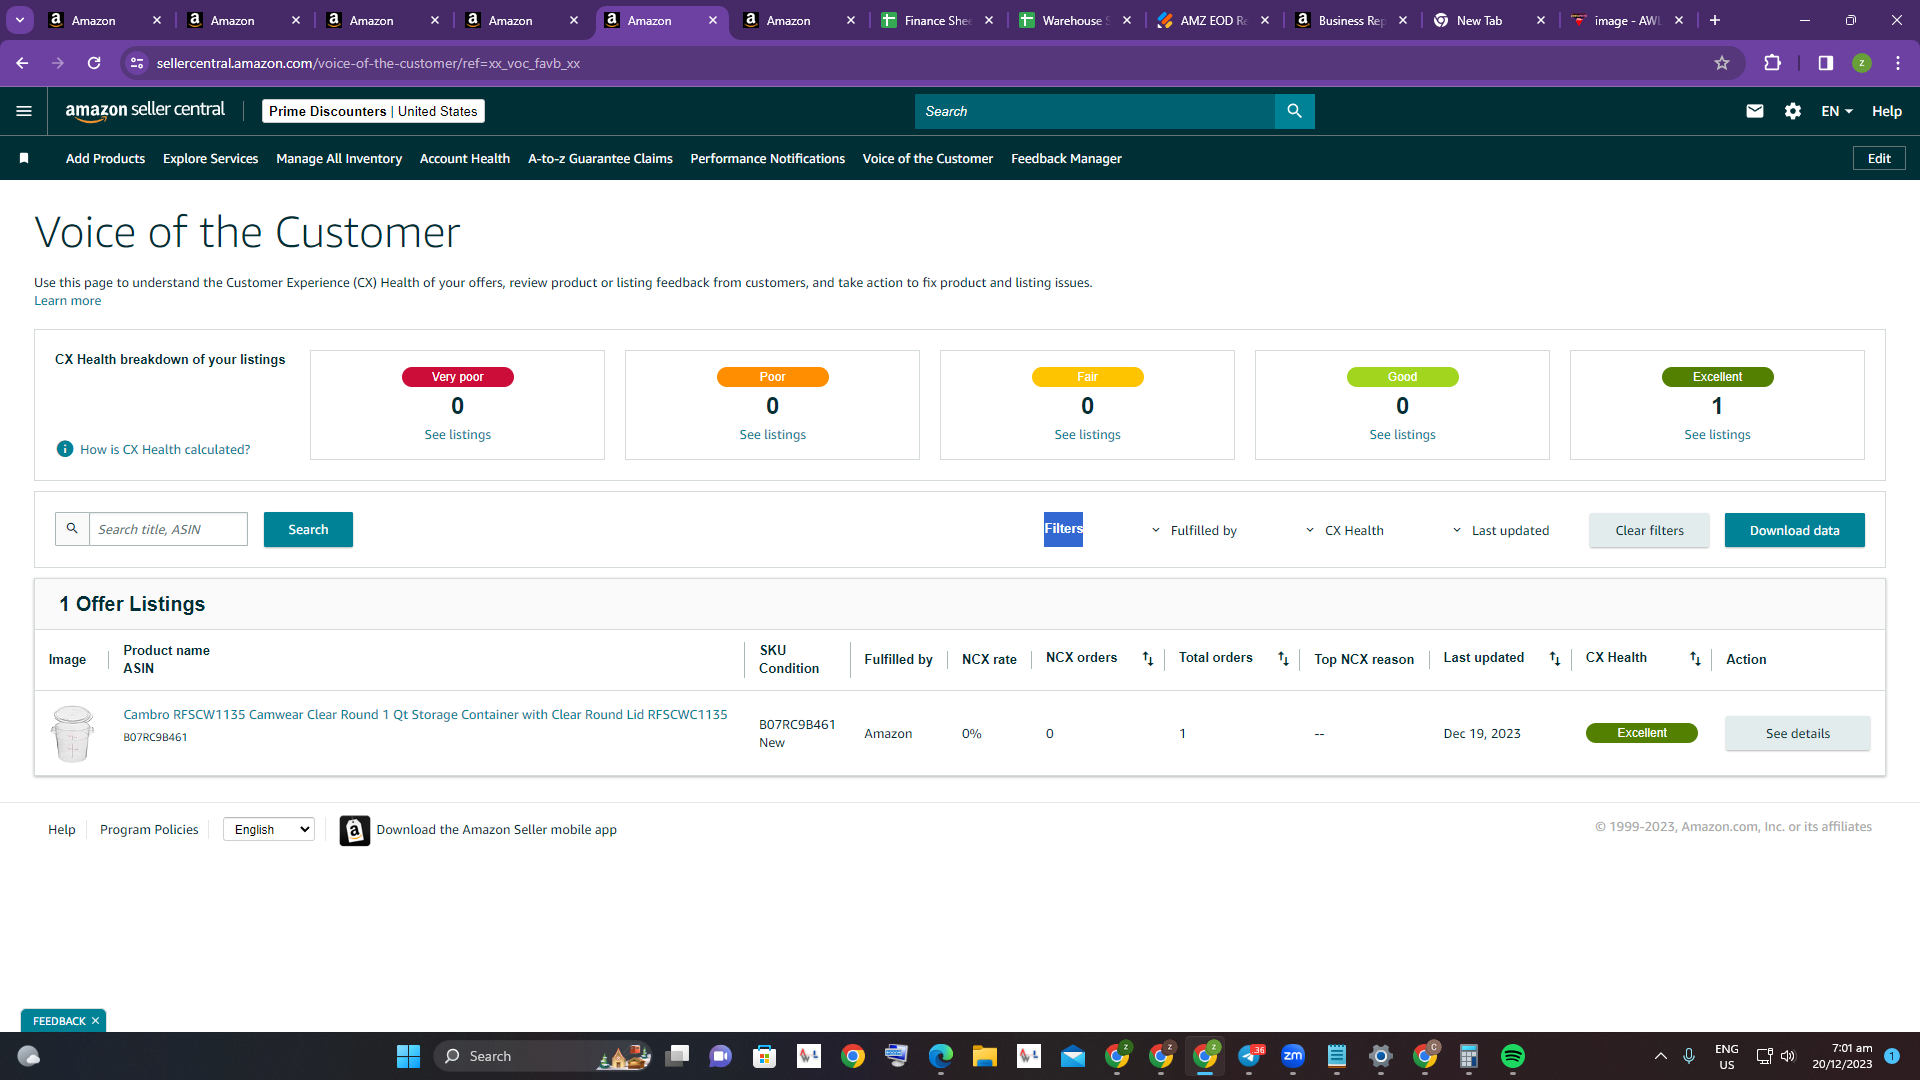Open File Explorer from the taskbar

point(985,1056)
